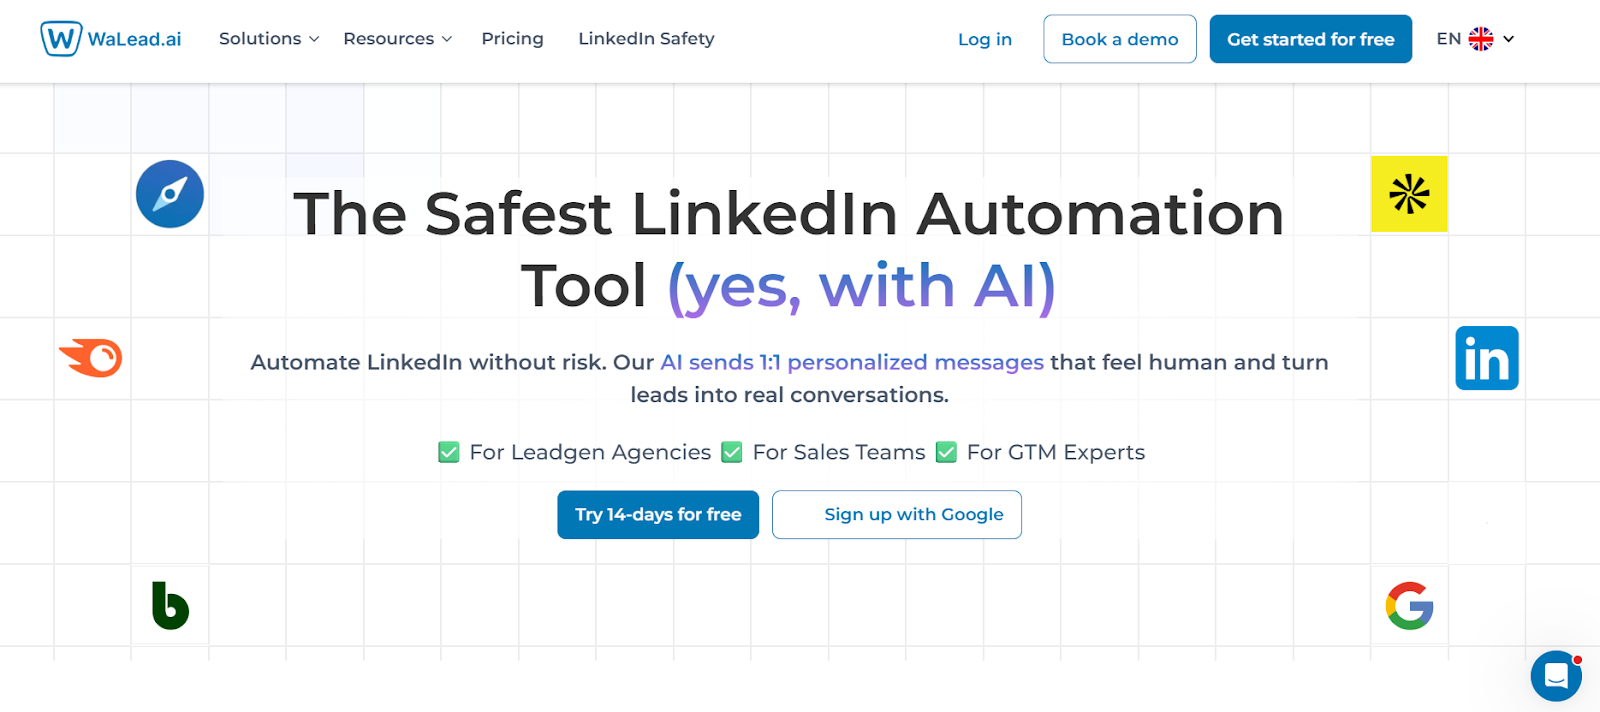Click the WaLead.ai logo

tap(110, 39)
